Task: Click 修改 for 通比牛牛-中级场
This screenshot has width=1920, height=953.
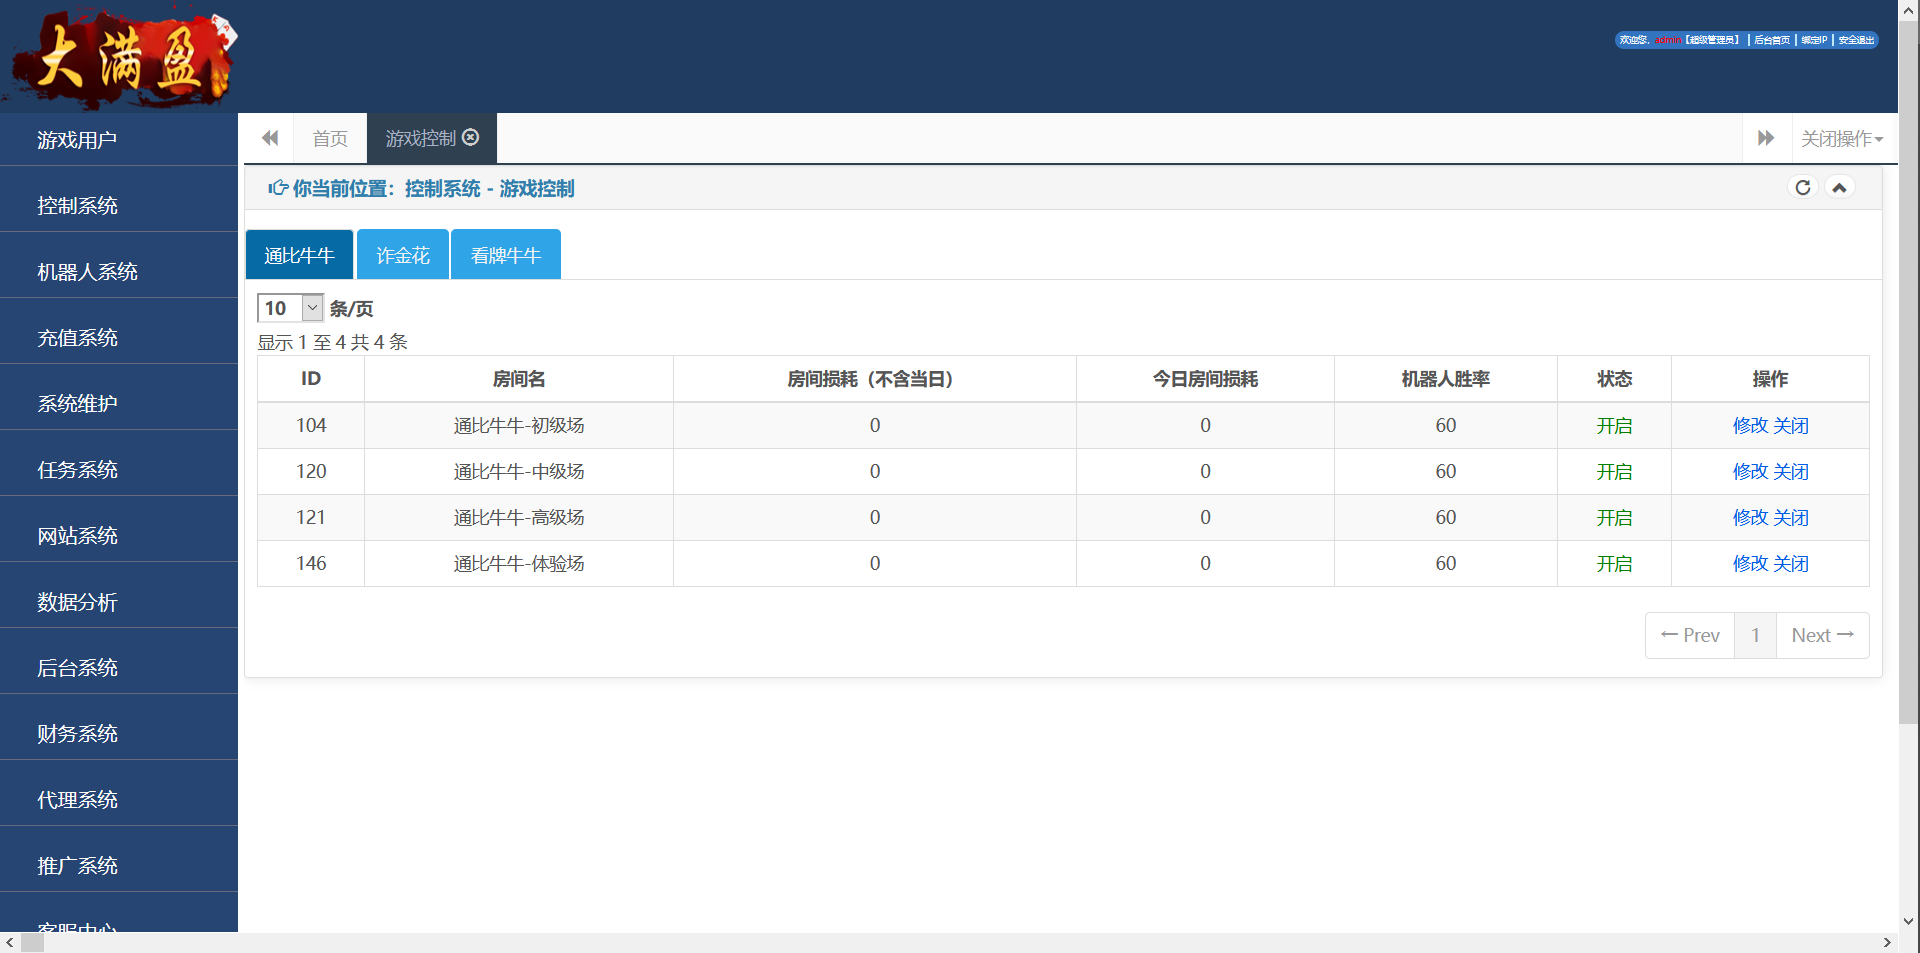Action: [1750, 472]
